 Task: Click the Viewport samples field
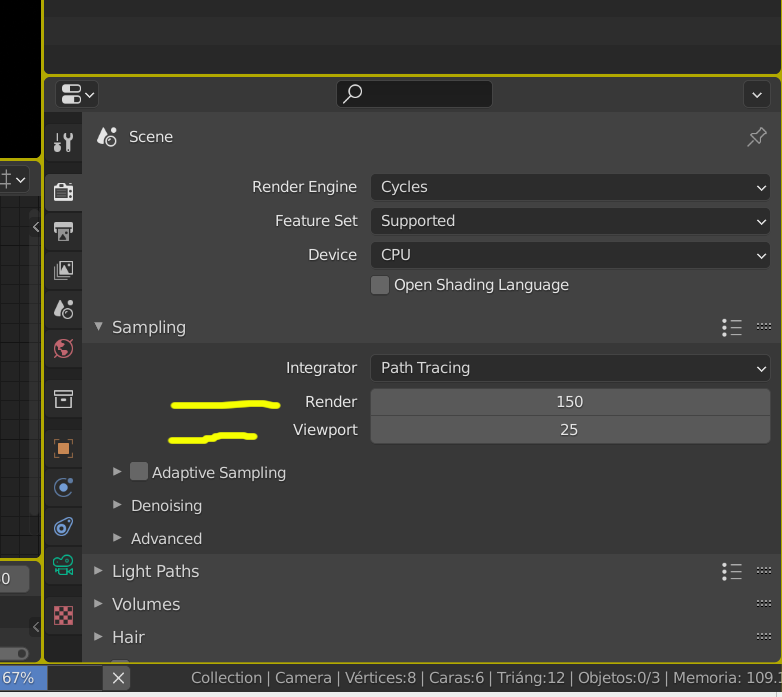570,430
